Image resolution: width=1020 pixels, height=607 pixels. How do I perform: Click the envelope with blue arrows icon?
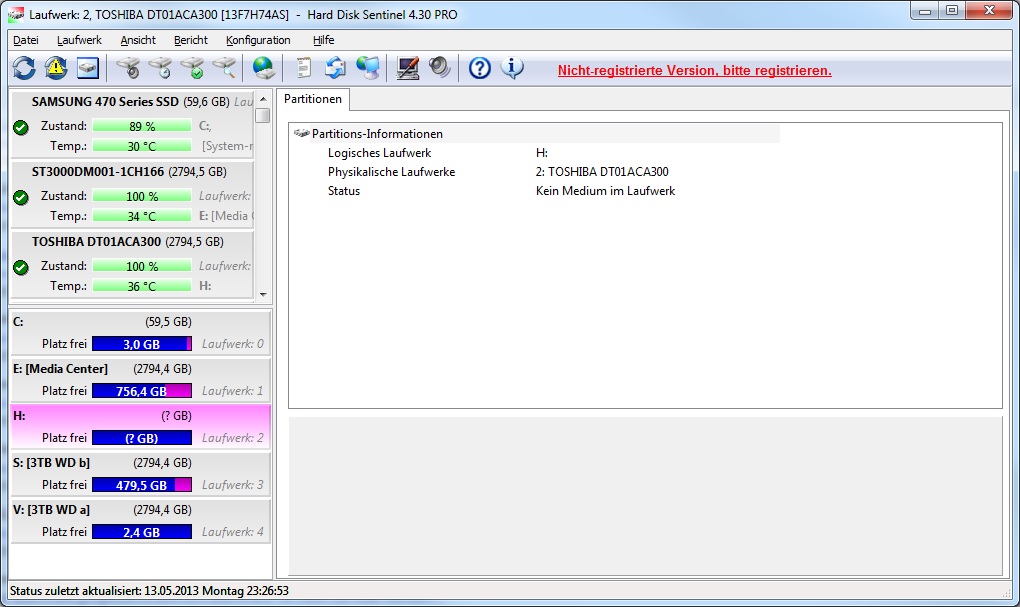(335, 68)
